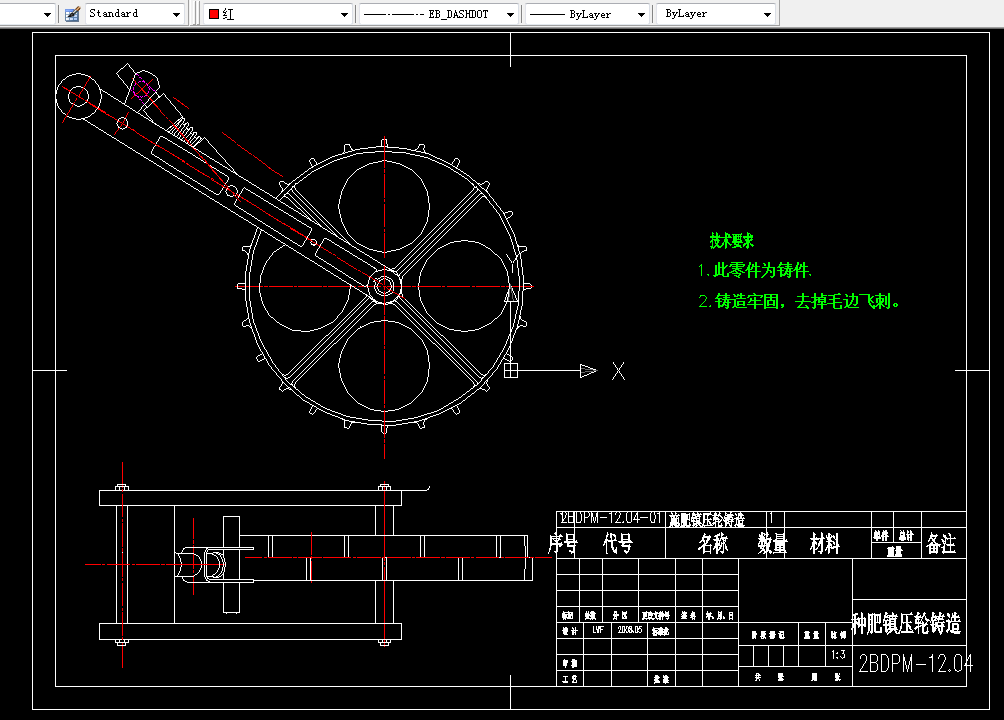Select the upper circular cutout in the wheel

[384, 206]
